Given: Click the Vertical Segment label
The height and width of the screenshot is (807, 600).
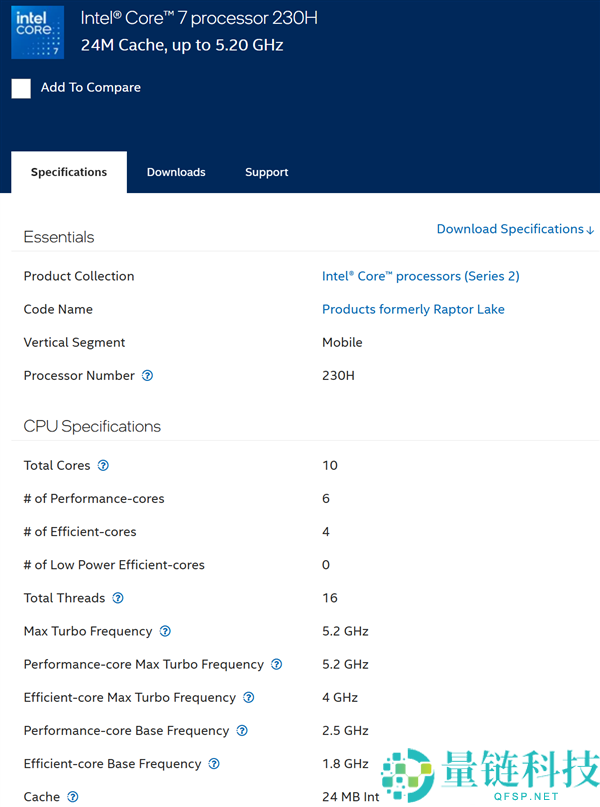Looking at the screenshot, I should (x=74, y=343).
